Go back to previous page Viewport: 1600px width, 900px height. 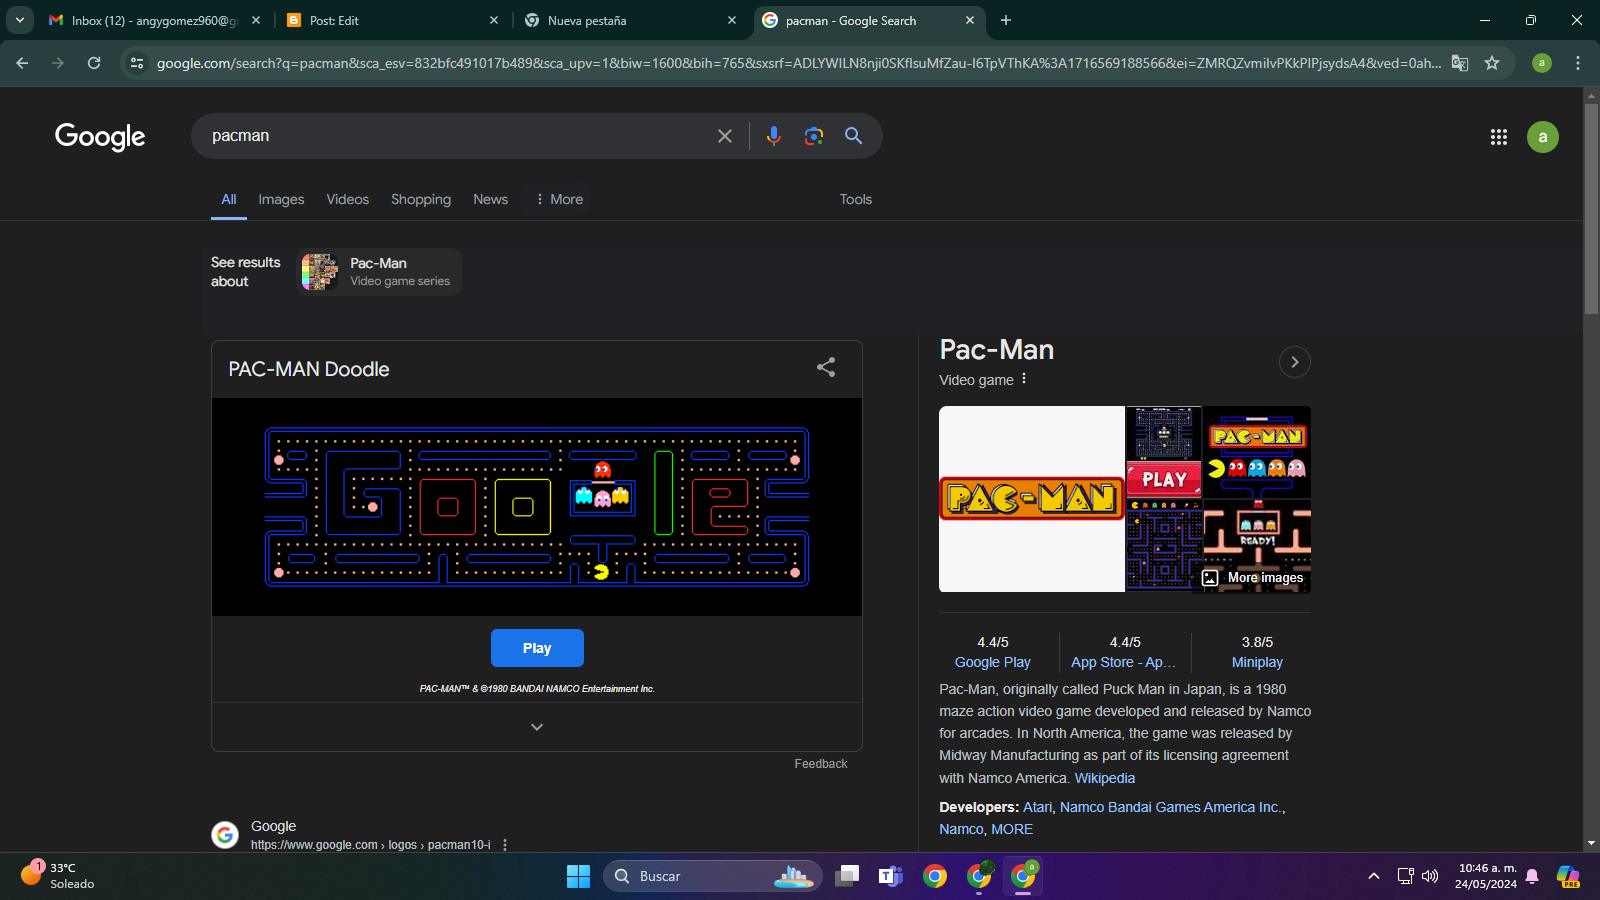point(22,63)
